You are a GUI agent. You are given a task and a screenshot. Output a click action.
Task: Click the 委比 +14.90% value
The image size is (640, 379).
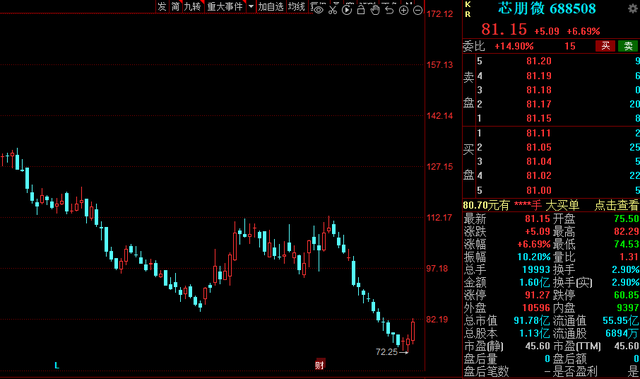[514, 46]
